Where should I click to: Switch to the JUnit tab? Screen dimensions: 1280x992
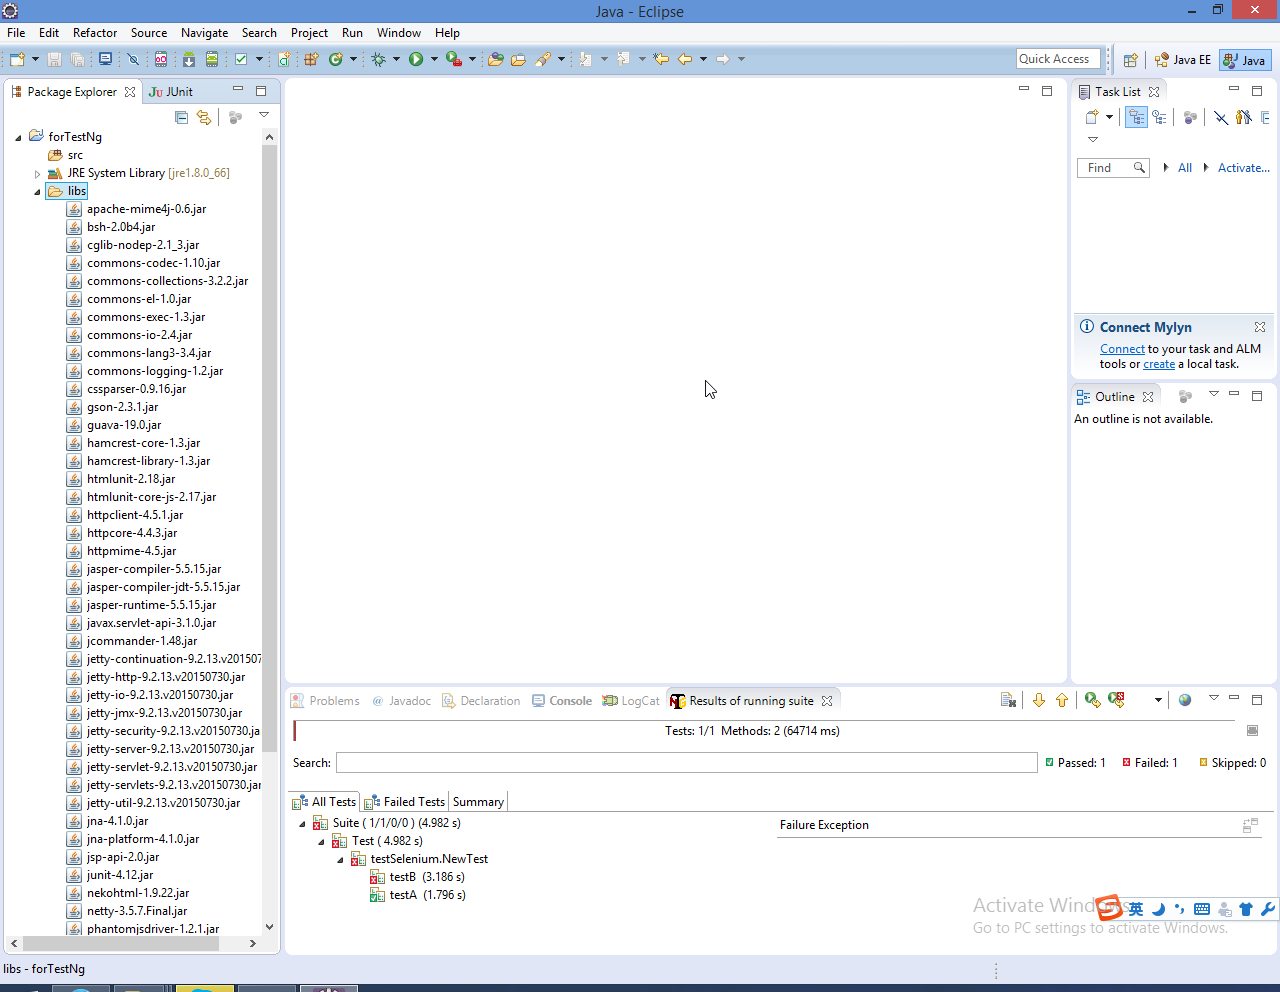[x=171, y=91]
